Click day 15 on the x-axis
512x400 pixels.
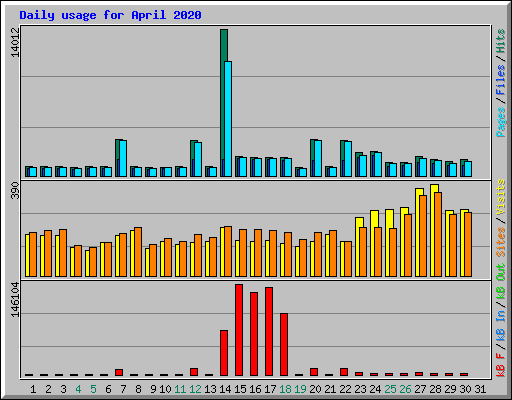click(240, 389)
